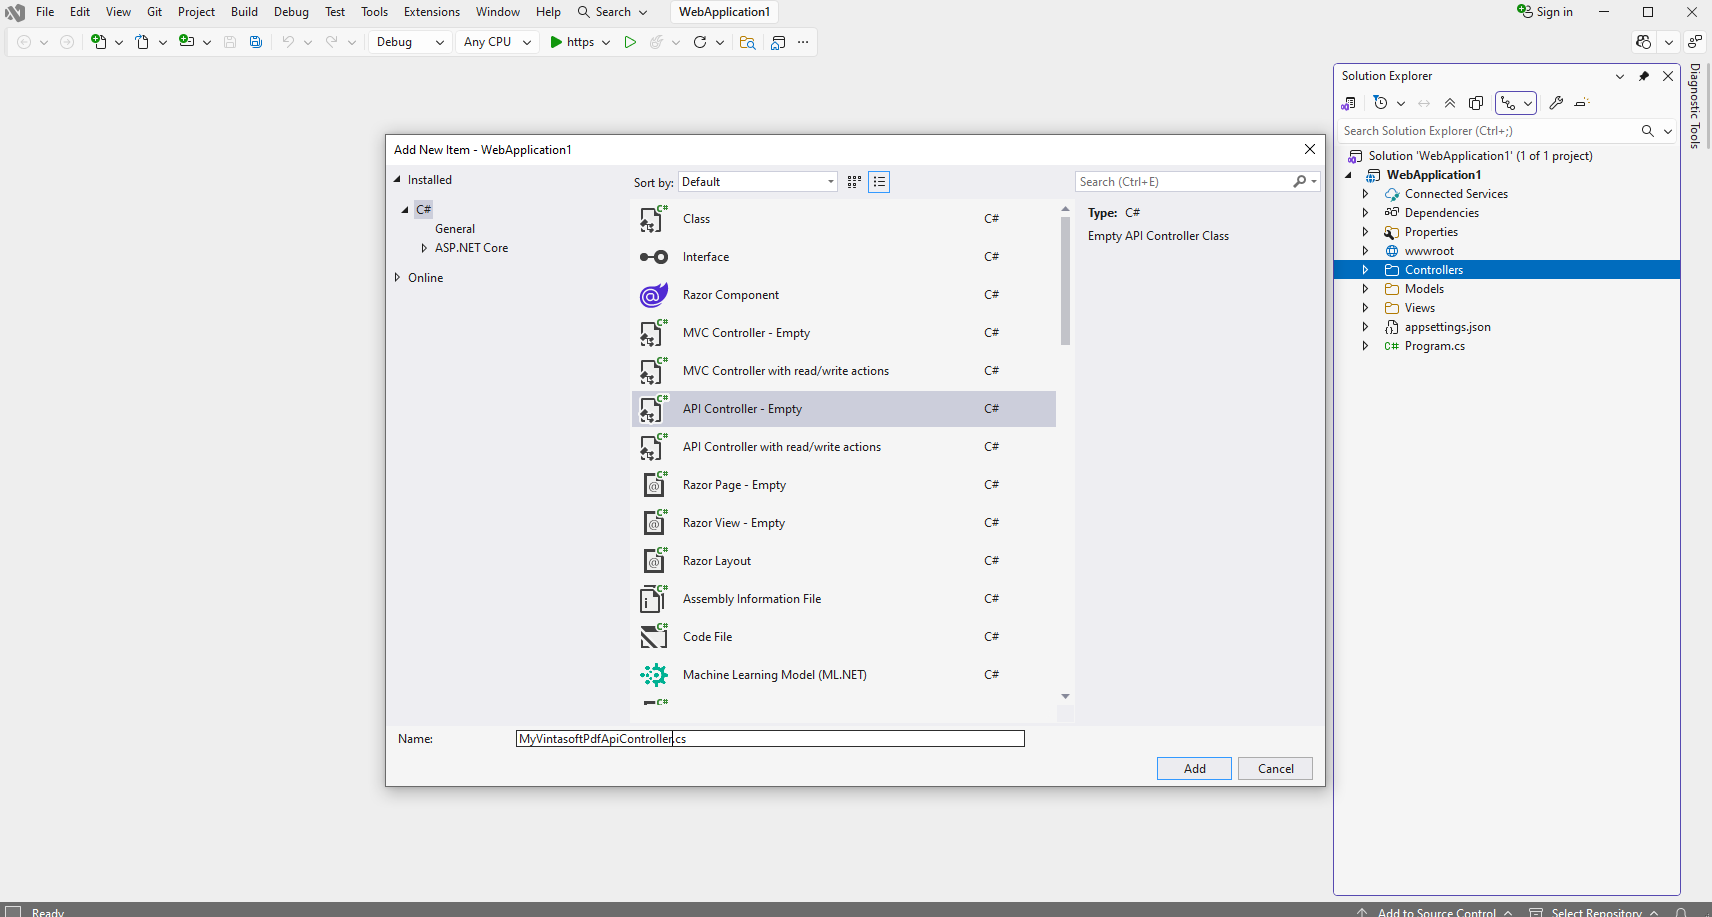Open Properties wrench icon in Solution Explorer
Screen dimensions: 1712x917
(x=1556, y=103)
